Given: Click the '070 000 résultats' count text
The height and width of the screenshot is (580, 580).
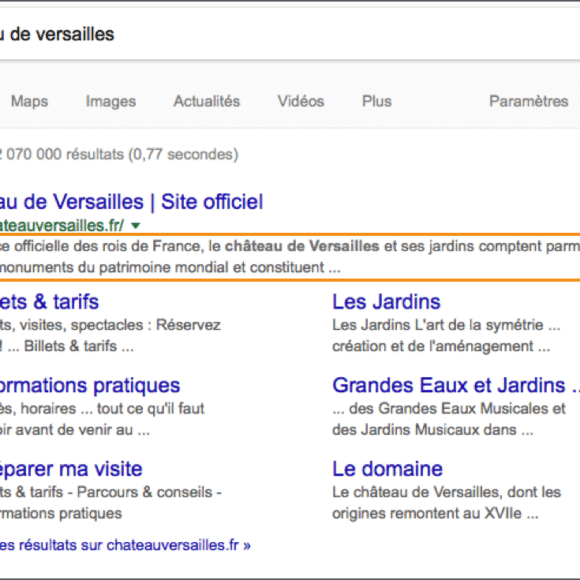Looking at the screenshot, I should 65,154.
